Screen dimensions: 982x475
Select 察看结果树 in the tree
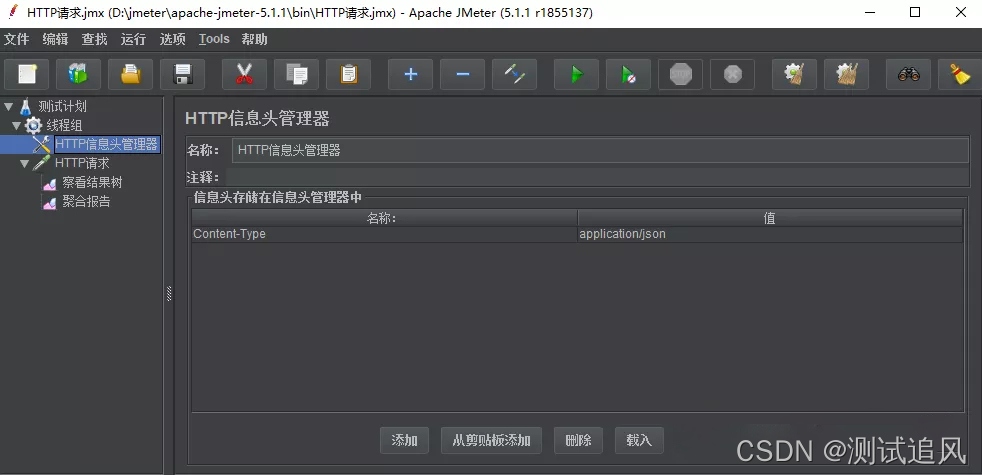tap(92, 183)
